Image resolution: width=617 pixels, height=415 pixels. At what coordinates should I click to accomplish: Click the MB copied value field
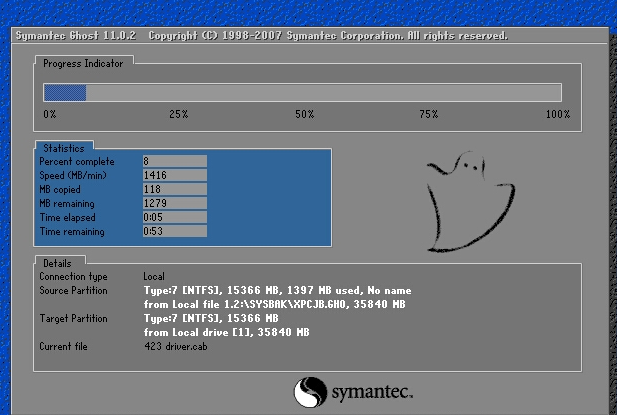click(x=174, y=189)
